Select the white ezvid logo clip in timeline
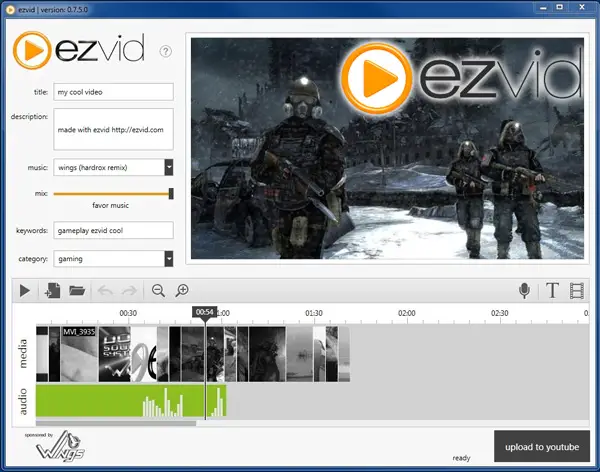Screen dimensions: 600x472 [x=144, y=354]
